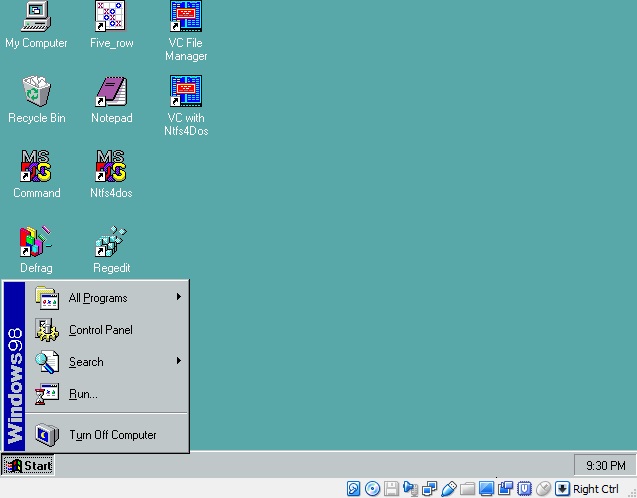Image resolution: width=637 pixels, height=498 pixels.
Task: Click the Search magnifier icon
Action: point(47,362)
